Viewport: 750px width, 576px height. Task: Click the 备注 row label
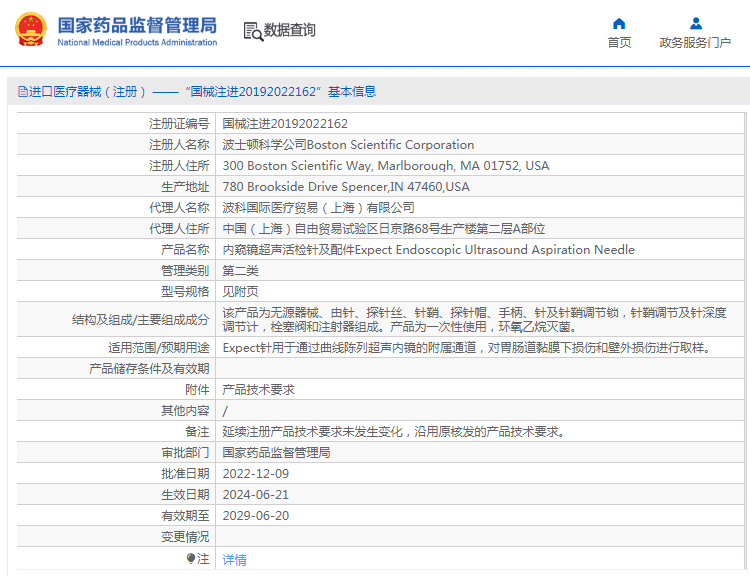[x=198, y=432]
